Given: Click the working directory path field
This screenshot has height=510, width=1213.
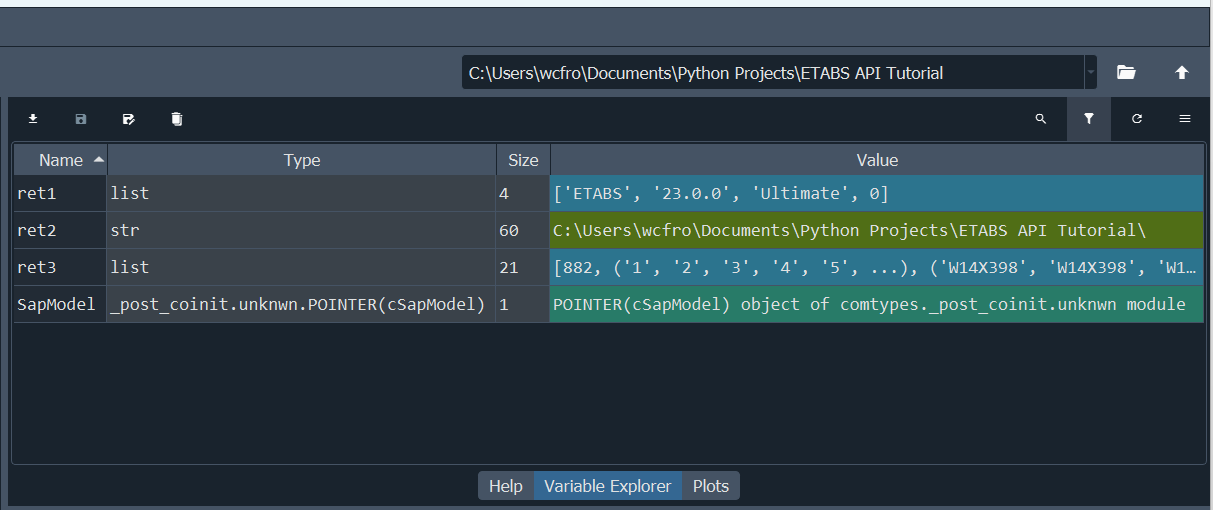Looking at the screenshot, I should pos(772,73).
